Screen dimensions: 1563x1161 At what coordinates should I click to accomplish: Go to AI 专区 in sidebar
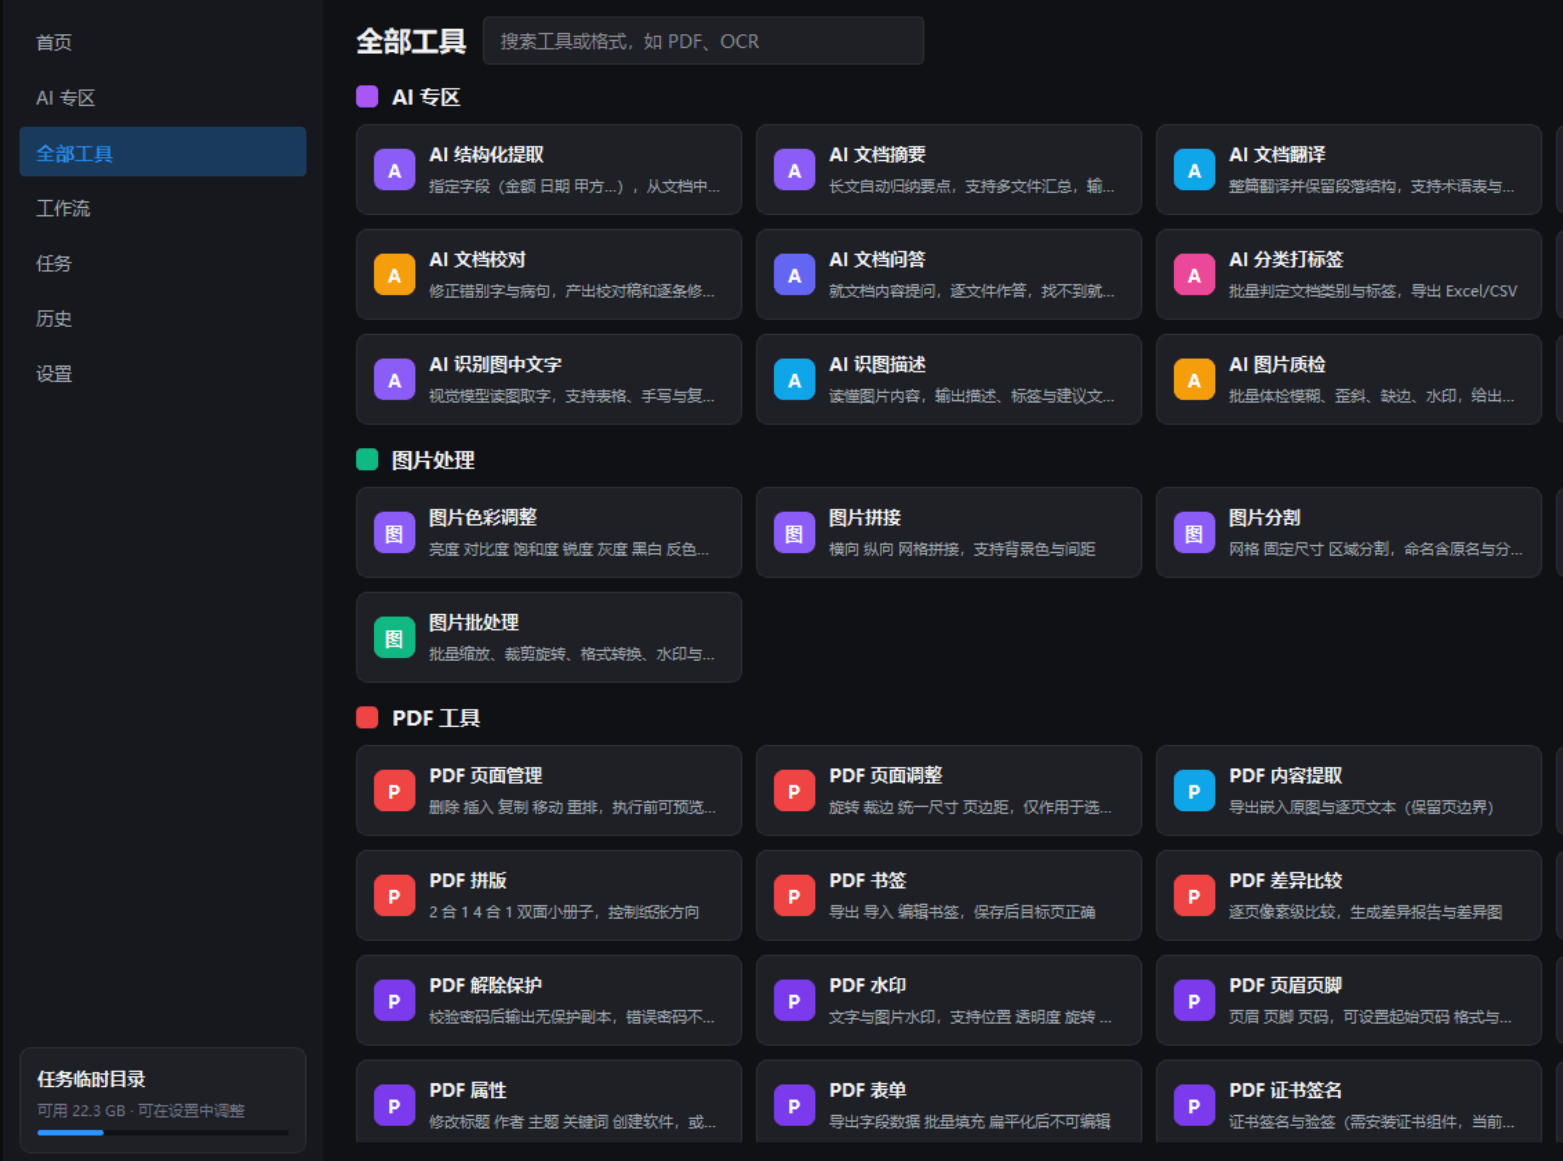(x=163, y=98)
